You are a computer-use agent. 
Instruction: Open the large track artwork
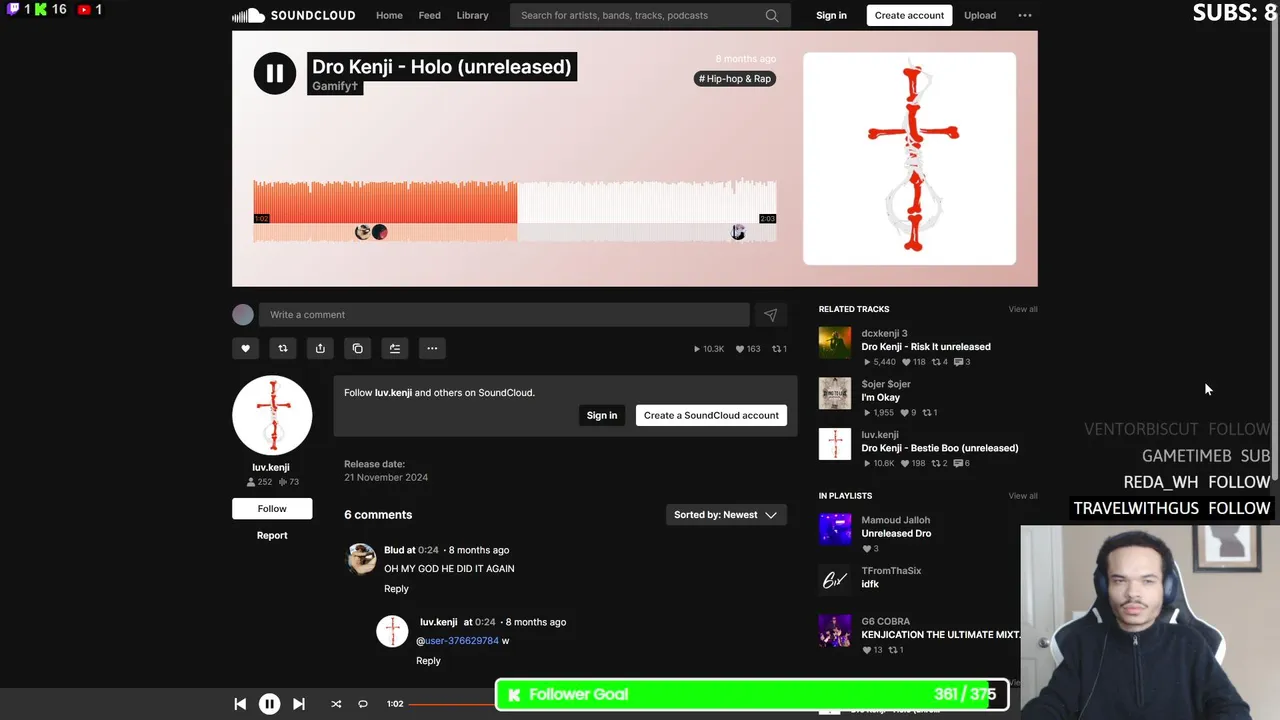click(909, 158)
